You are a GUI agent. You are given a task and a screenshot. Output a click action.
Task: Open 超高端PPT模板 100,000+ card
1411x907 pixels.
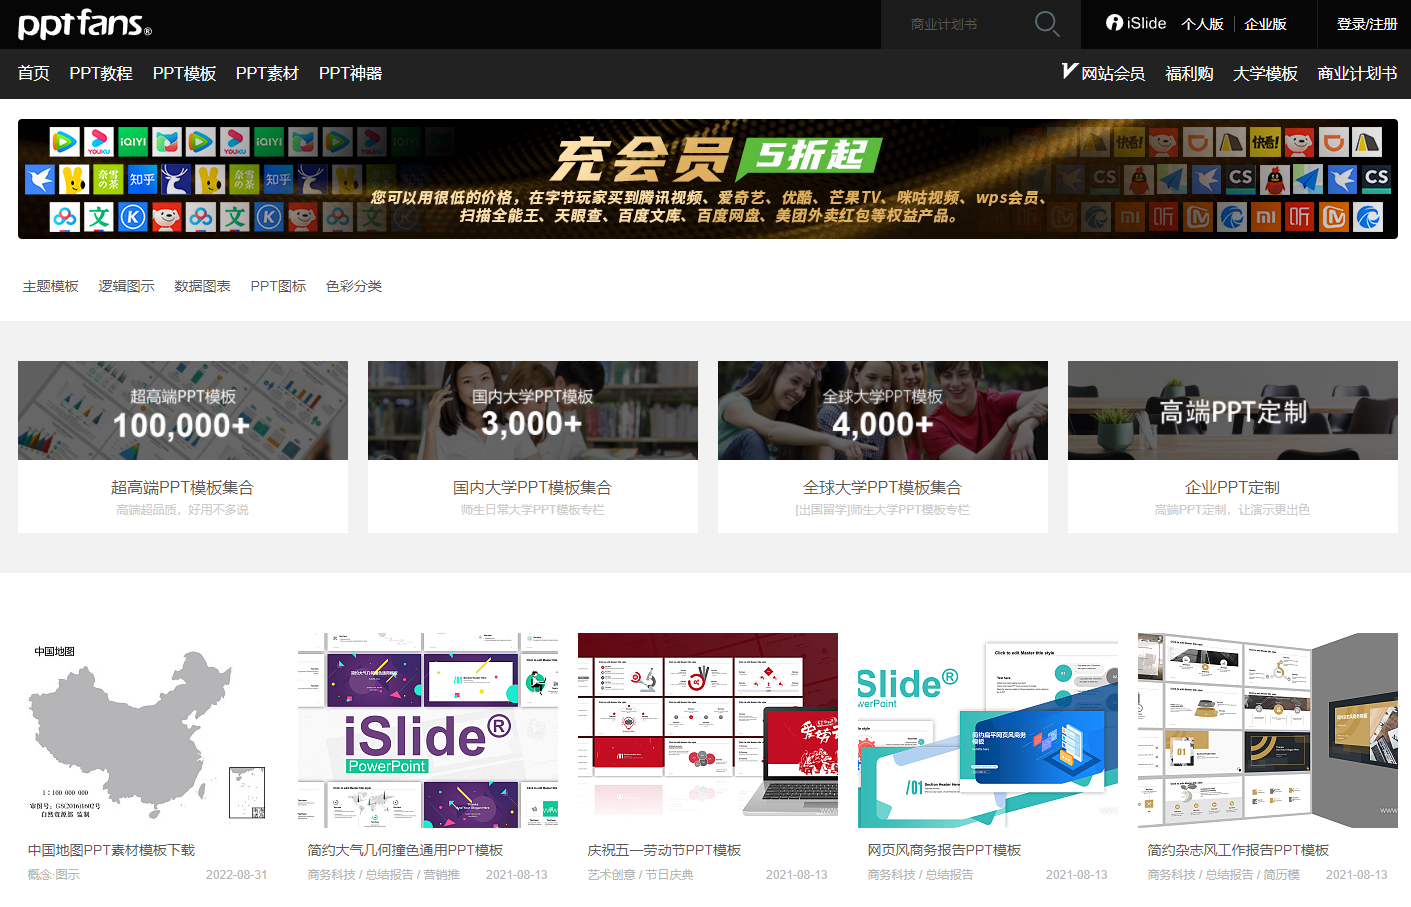point(183,411)
